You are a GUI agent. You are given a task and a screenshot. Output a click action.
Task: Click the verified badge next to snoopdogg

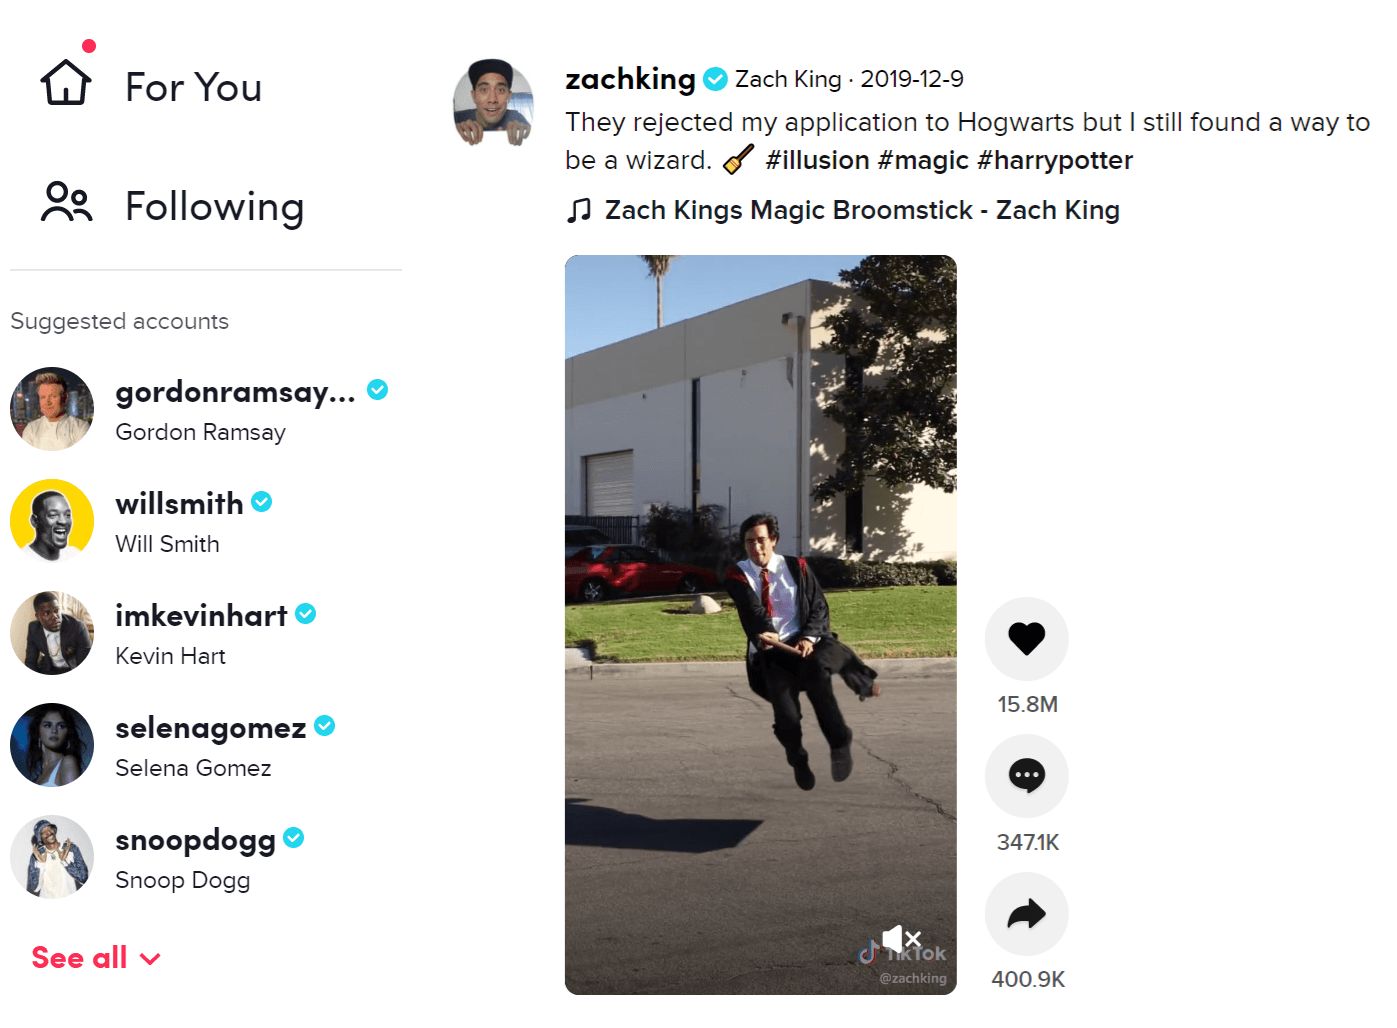293,838
